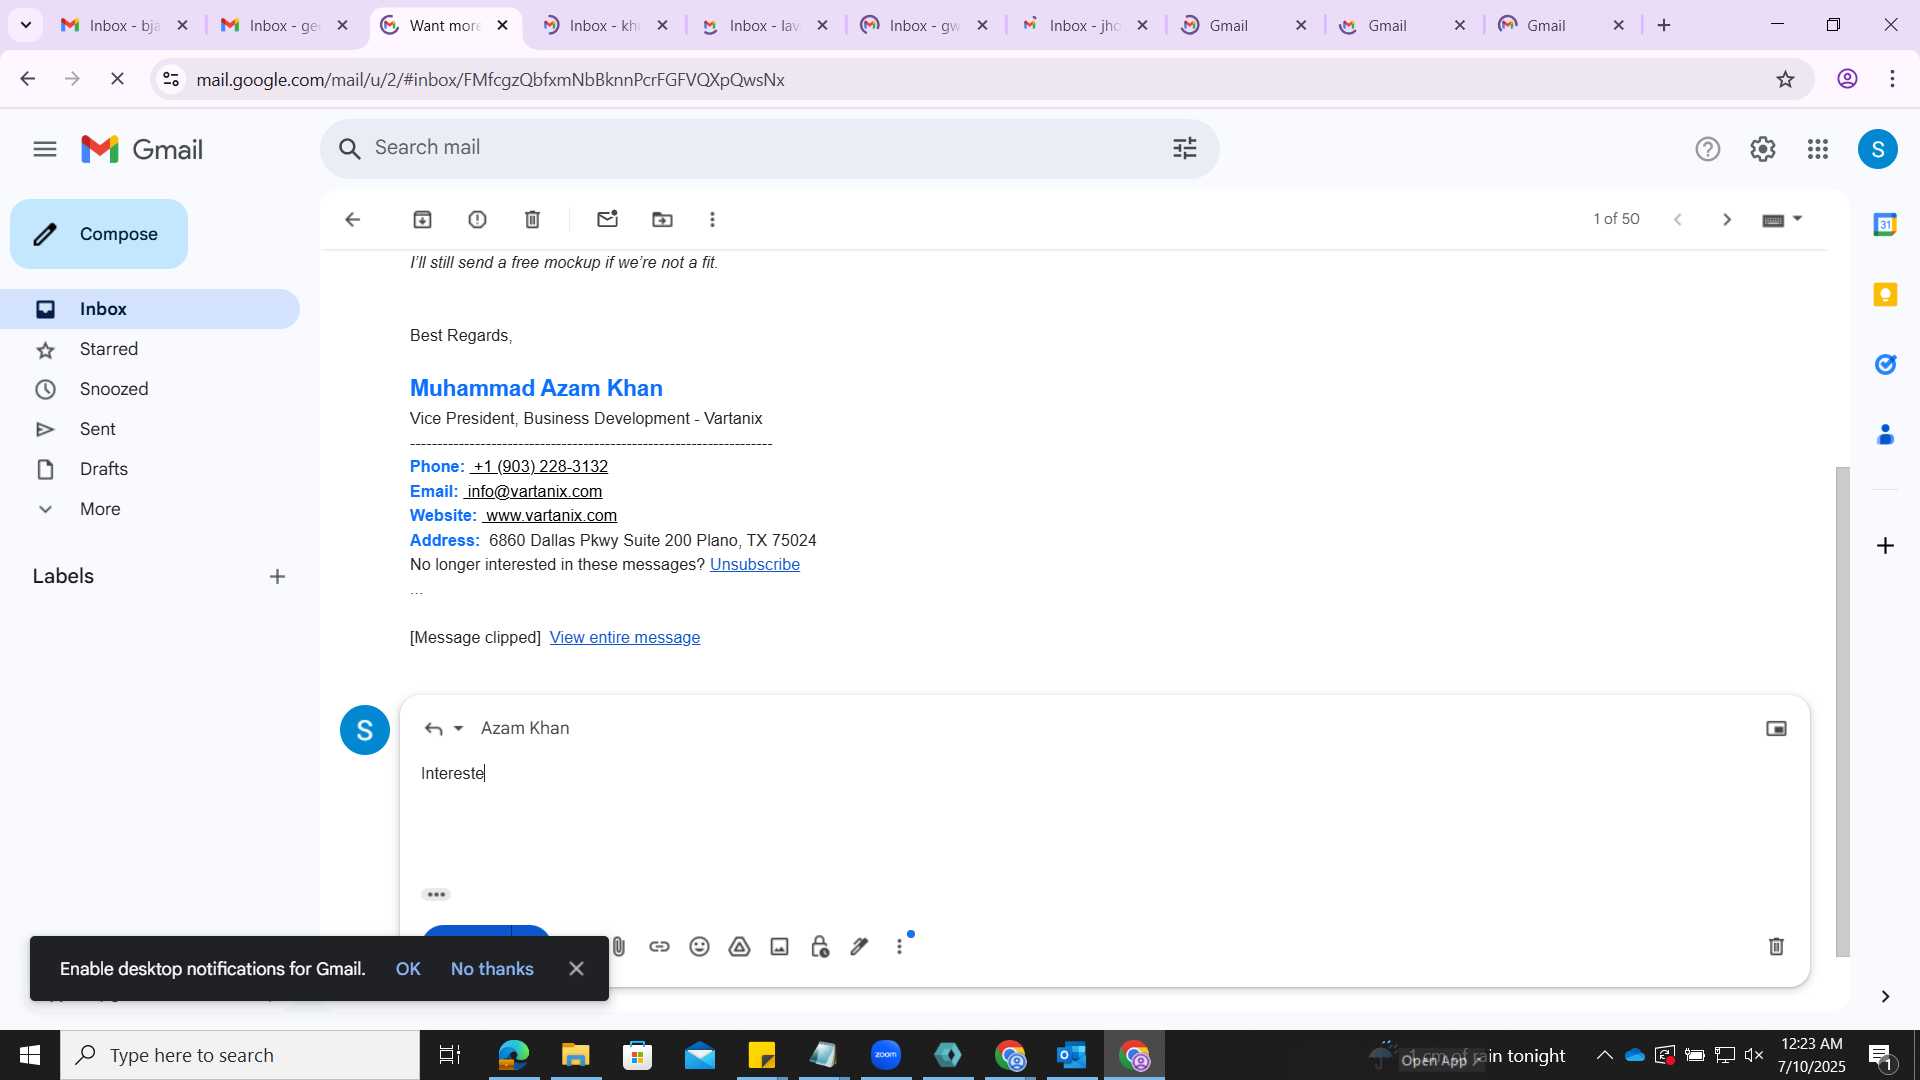The height and width of the screenshot is (1080, 1920).
Task: Go back to inbox with back arrow
Action: click(352, 220)
